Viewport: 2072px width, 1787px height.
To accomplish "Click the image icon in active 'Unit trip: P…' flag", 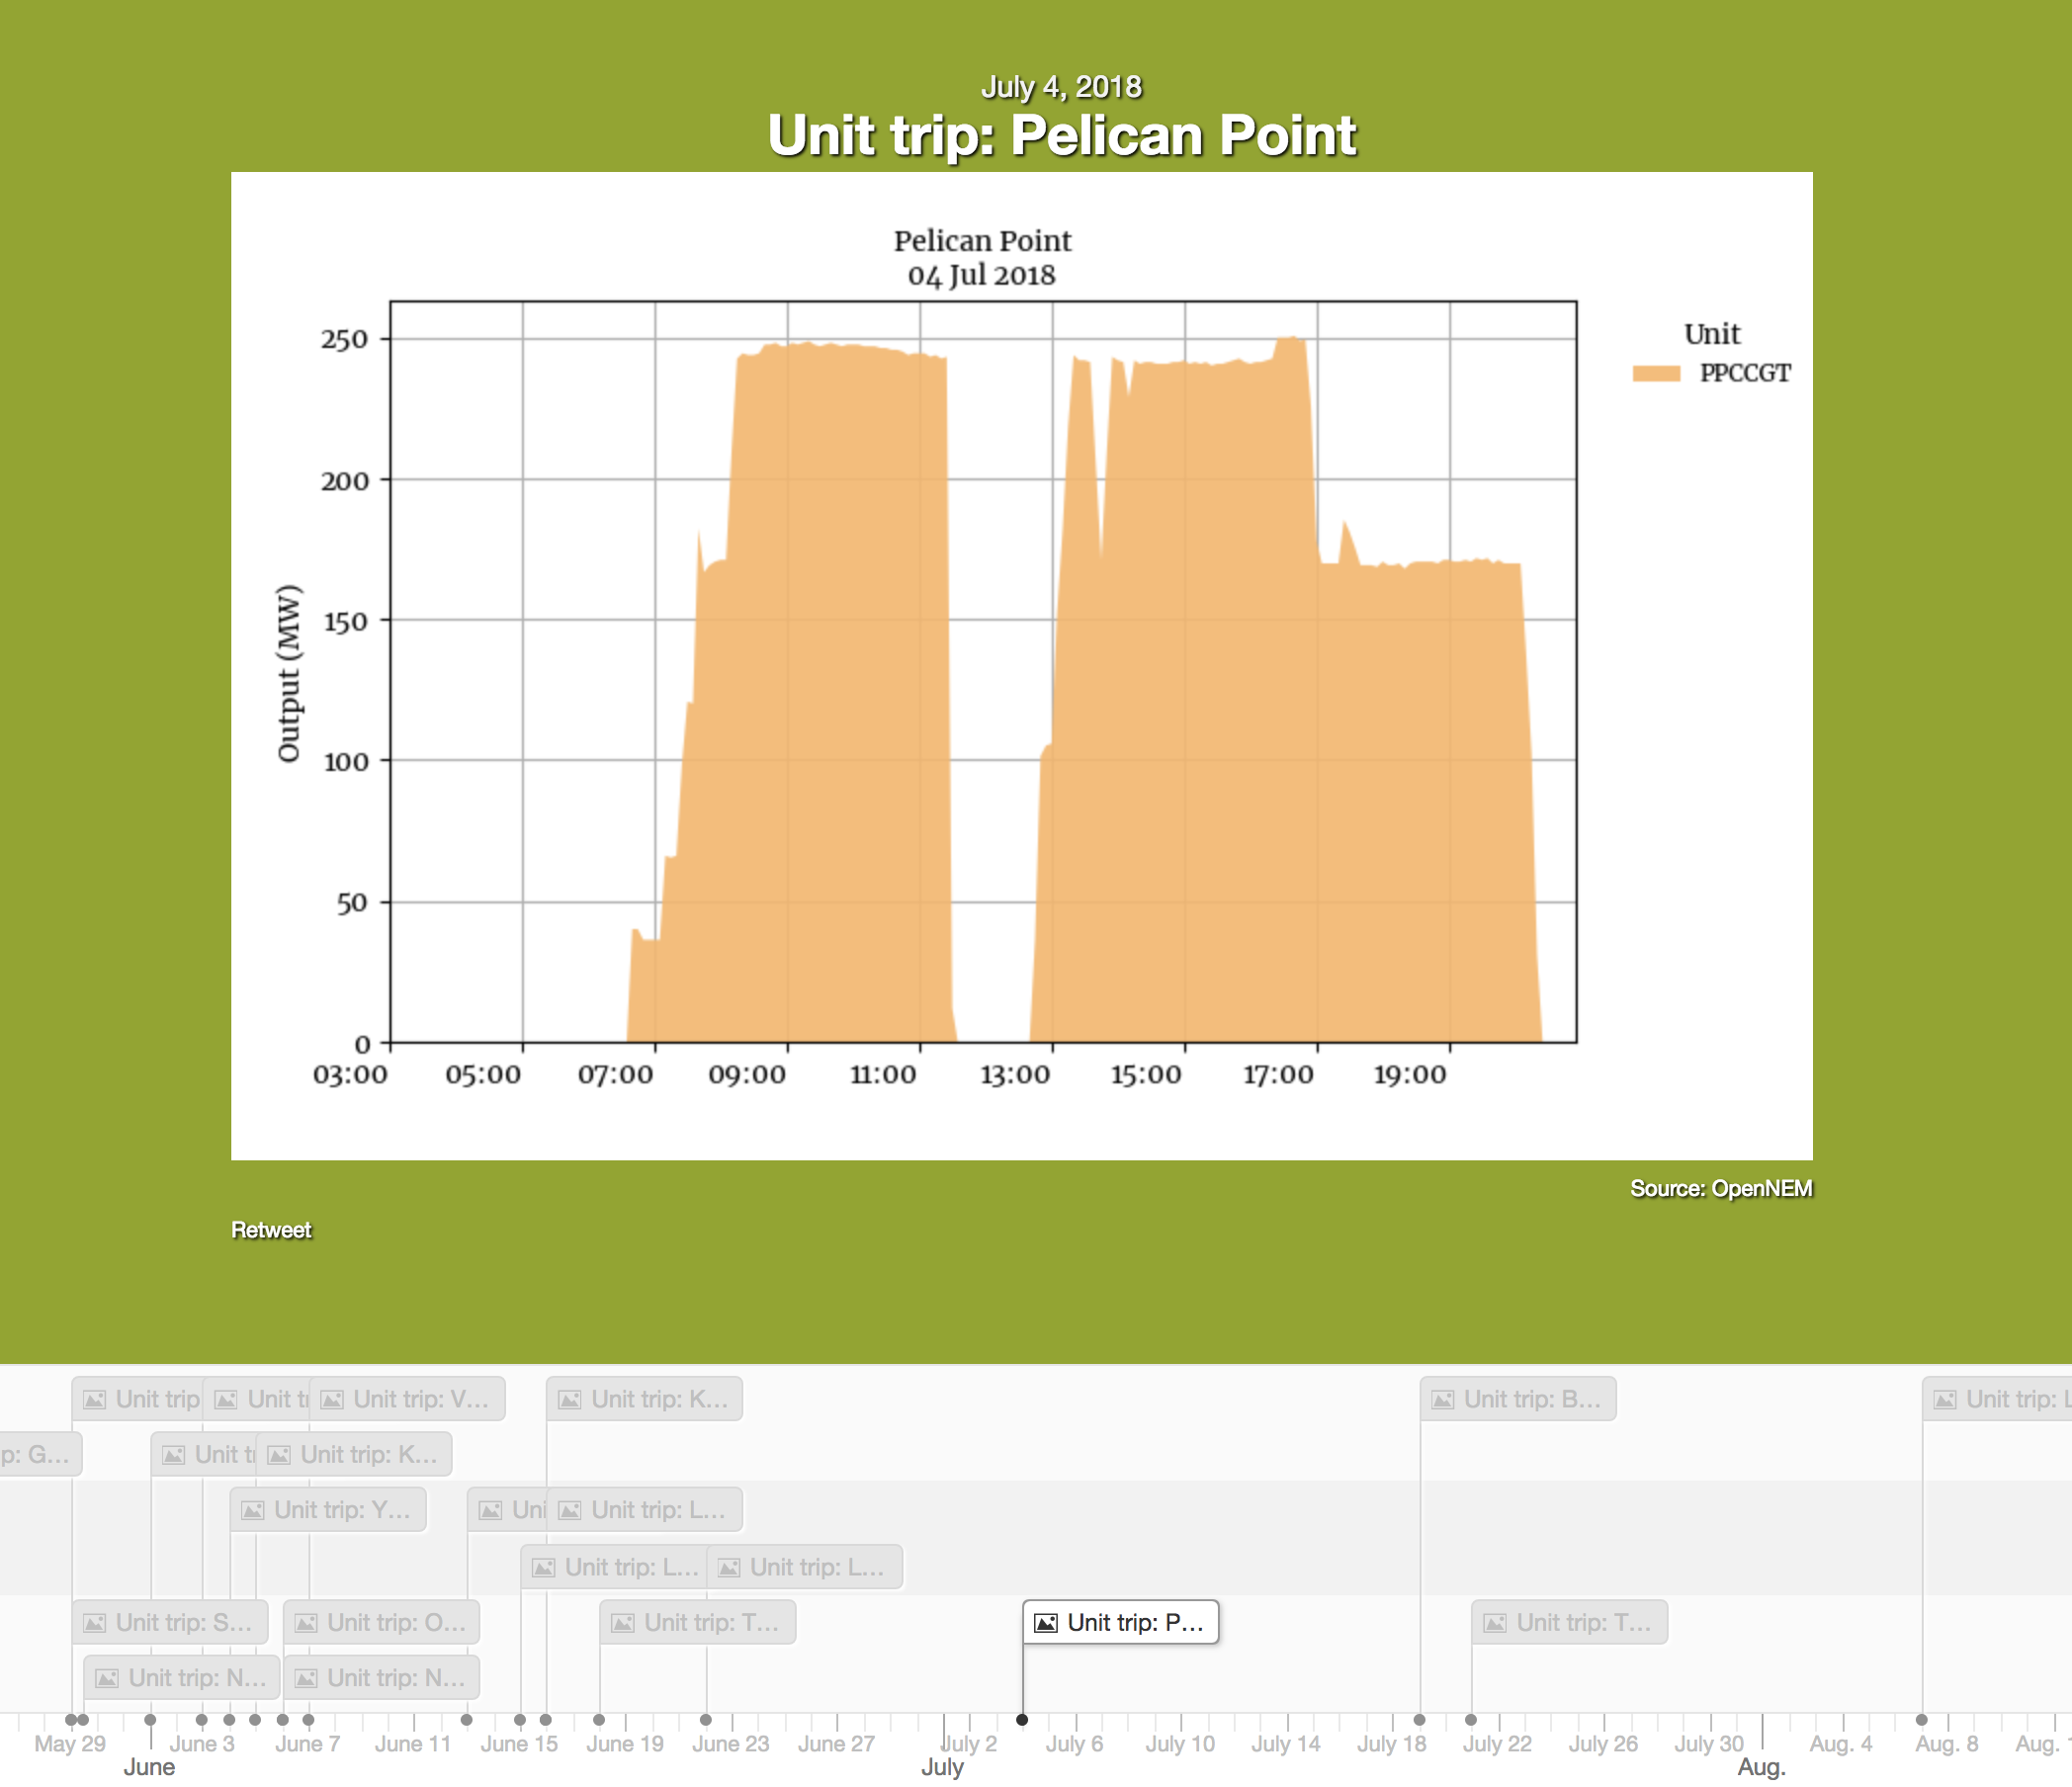I will tap(1046, 1622).
